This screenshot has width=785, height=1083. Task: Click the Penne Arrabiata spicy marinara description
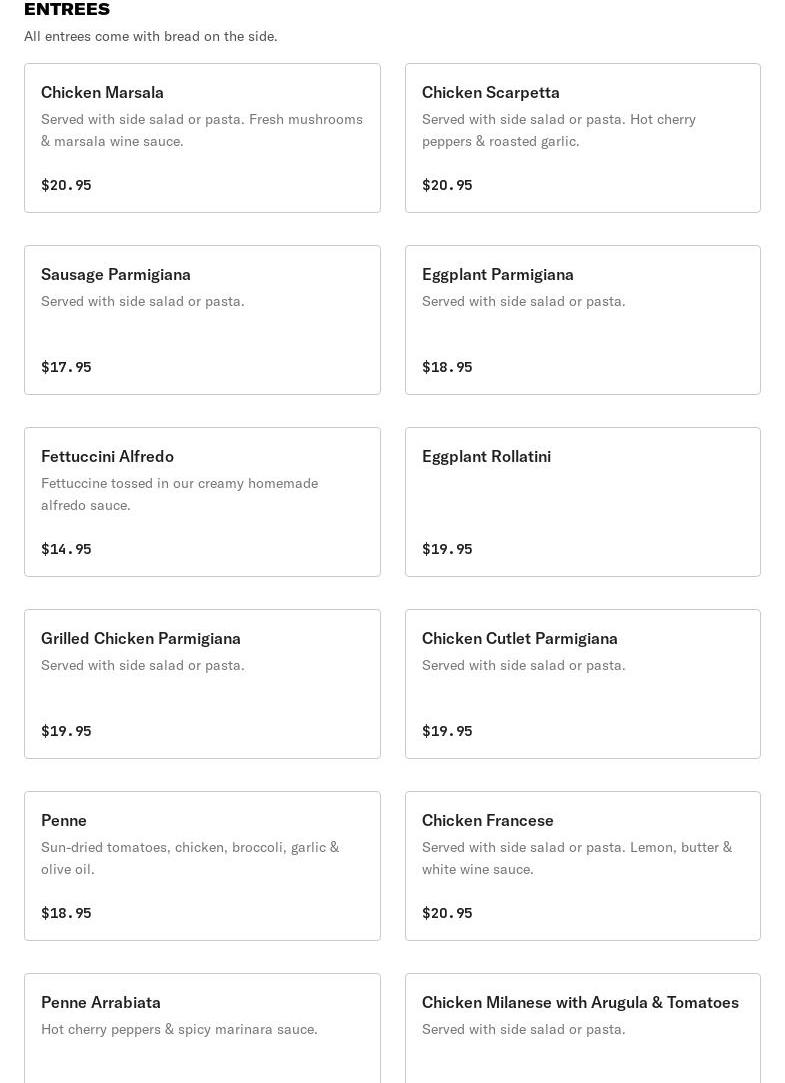point(179,1029)
